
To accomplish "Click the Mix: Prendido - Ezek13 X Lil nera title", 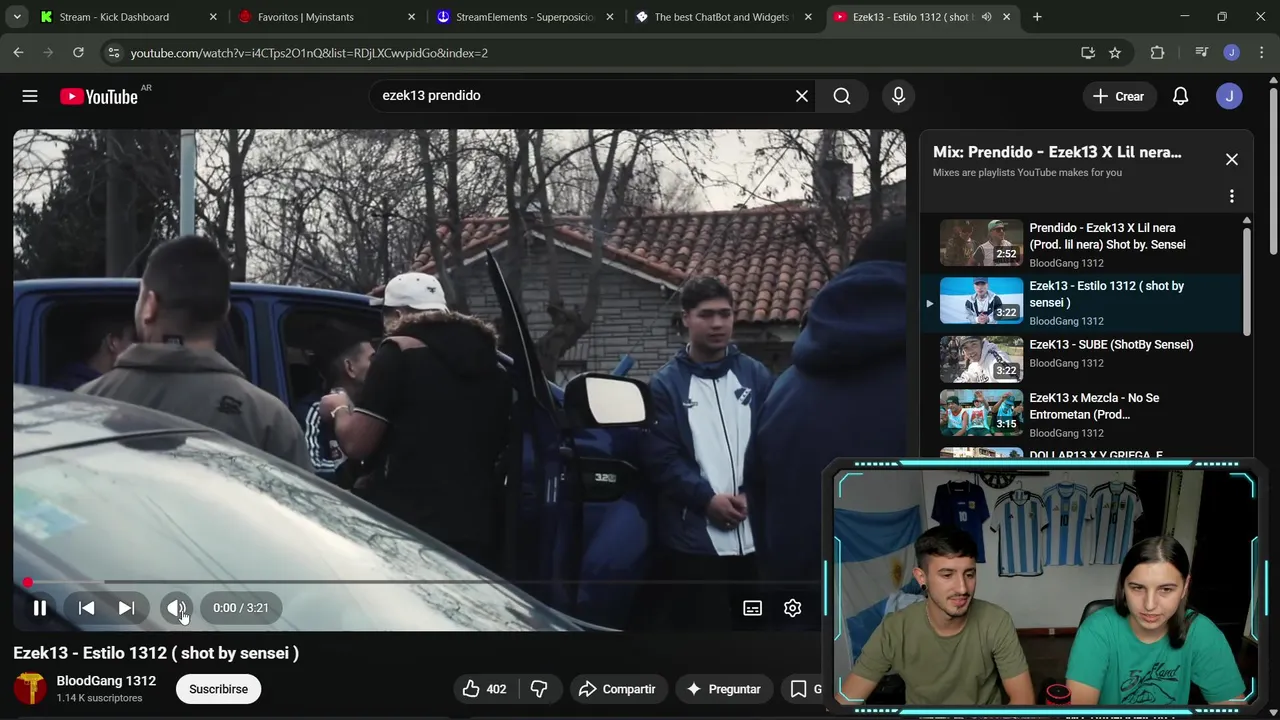I will pos(1057,153).
